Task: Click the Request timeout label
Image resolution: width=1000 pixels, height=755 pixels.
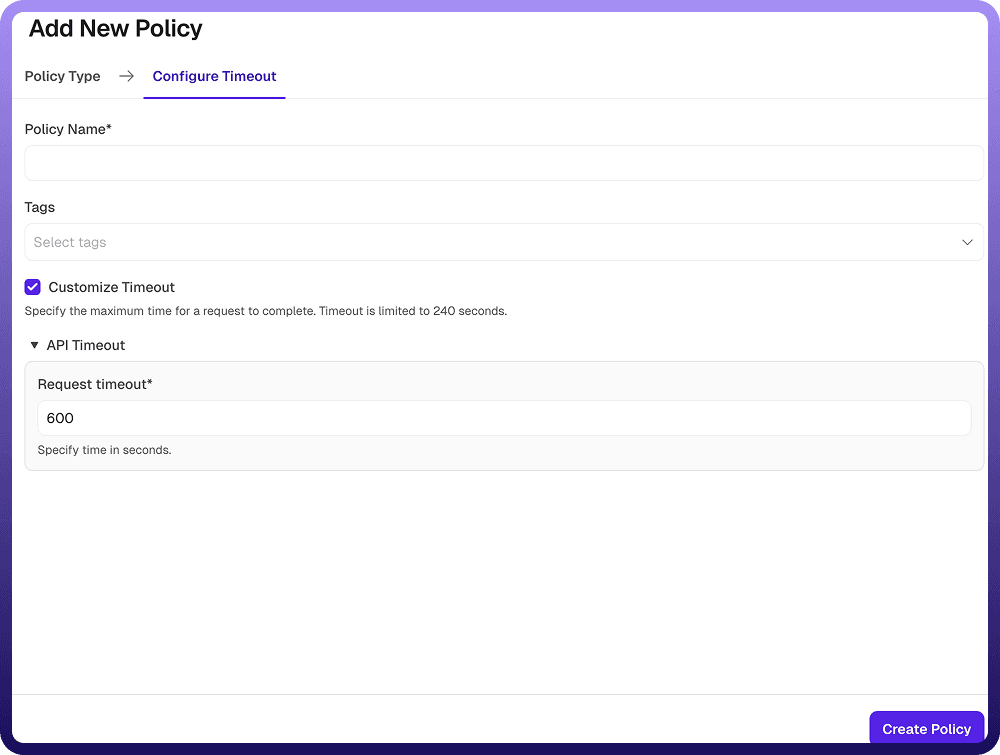Action: click(x=95, y=384)
